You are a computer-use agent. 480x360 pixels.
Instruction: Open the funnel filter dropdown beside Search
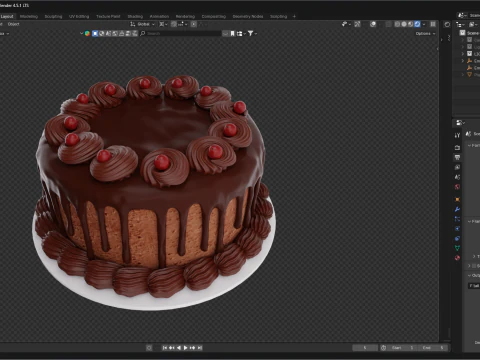click(253, 33)
